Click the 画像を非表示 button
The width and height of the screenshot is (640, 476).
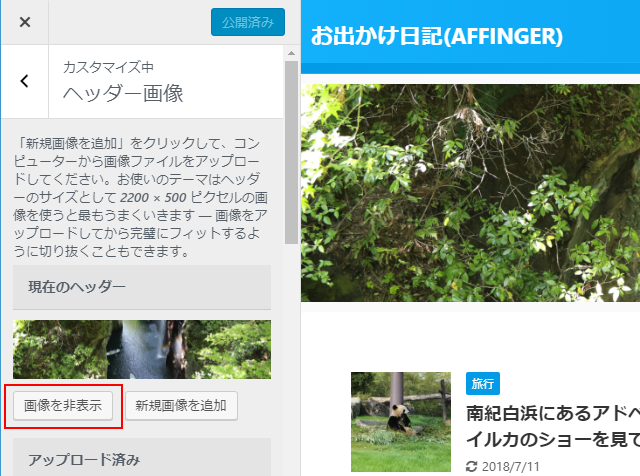[63, 406]
